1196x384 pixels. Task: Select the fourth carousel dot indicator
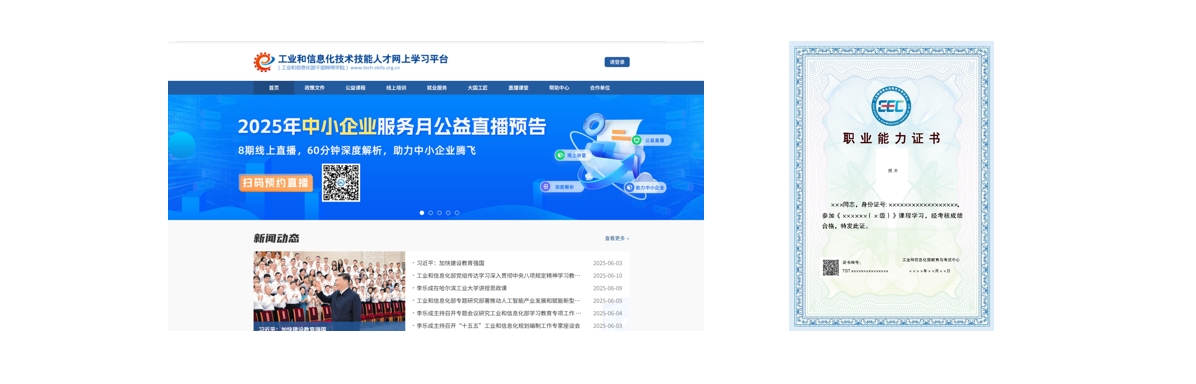448,213
